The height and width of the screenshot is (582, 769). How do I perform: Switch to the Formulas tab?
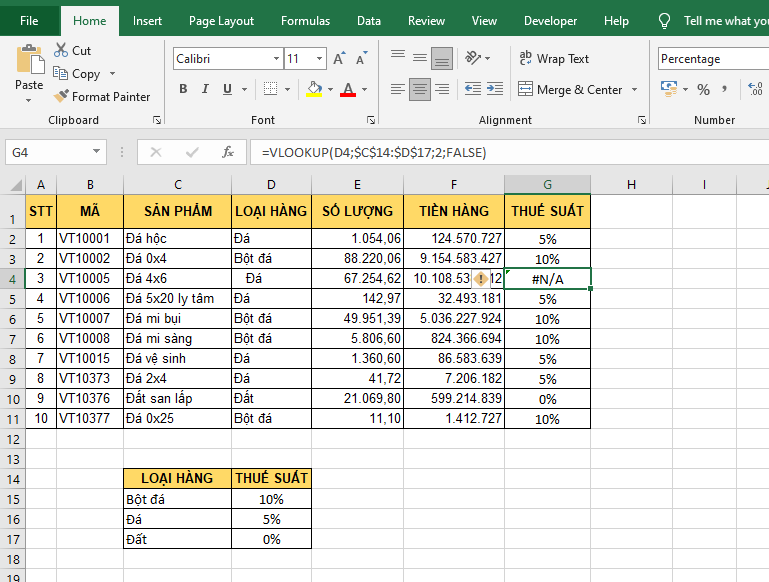(305, 21)
